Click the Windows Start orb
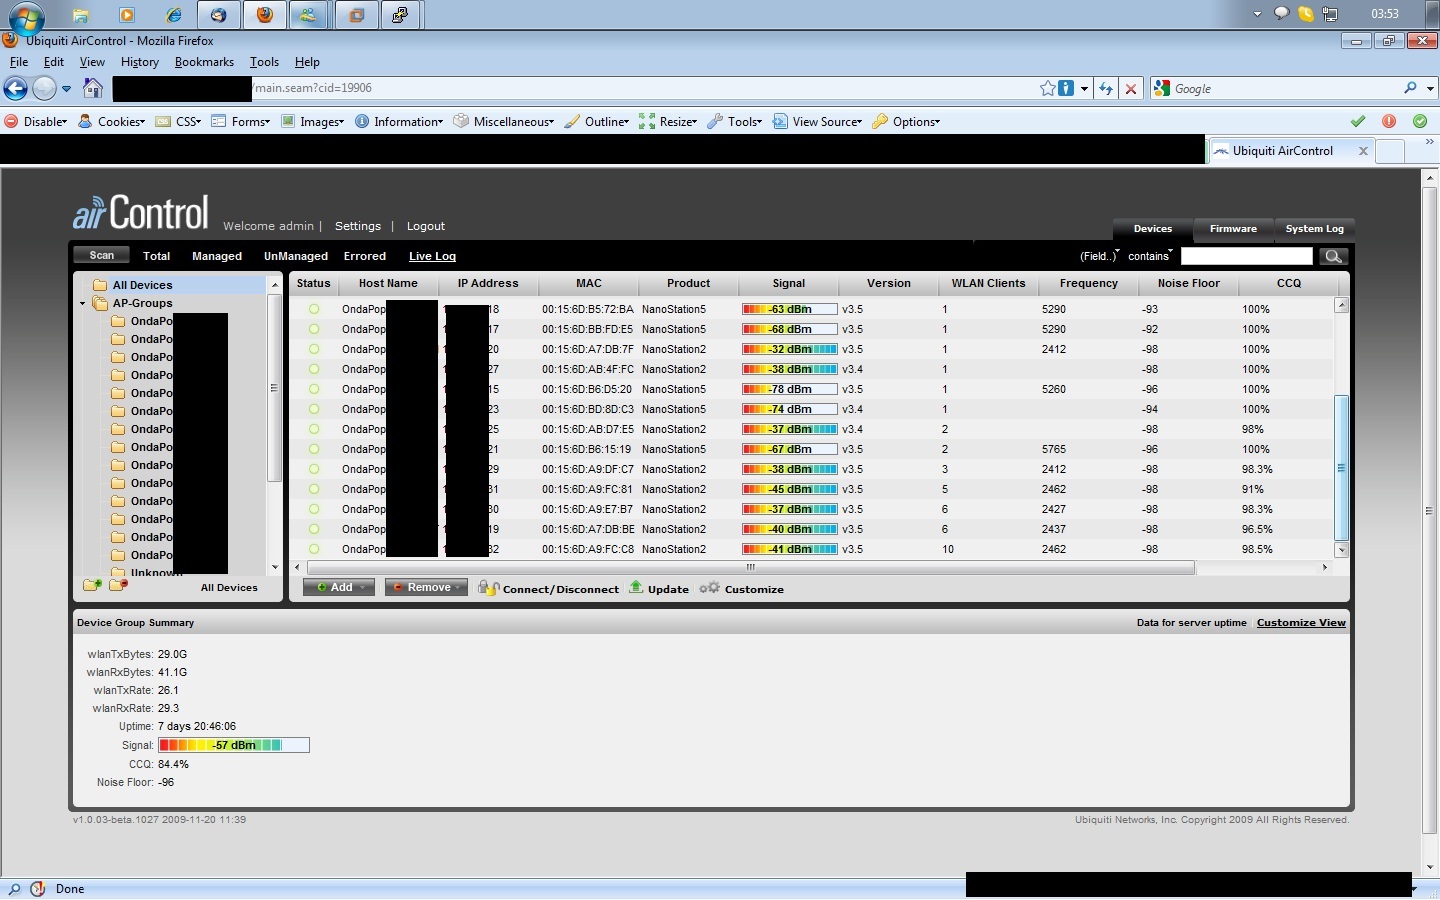Screen dimensions: 1440x900 (x=25, y=17)
